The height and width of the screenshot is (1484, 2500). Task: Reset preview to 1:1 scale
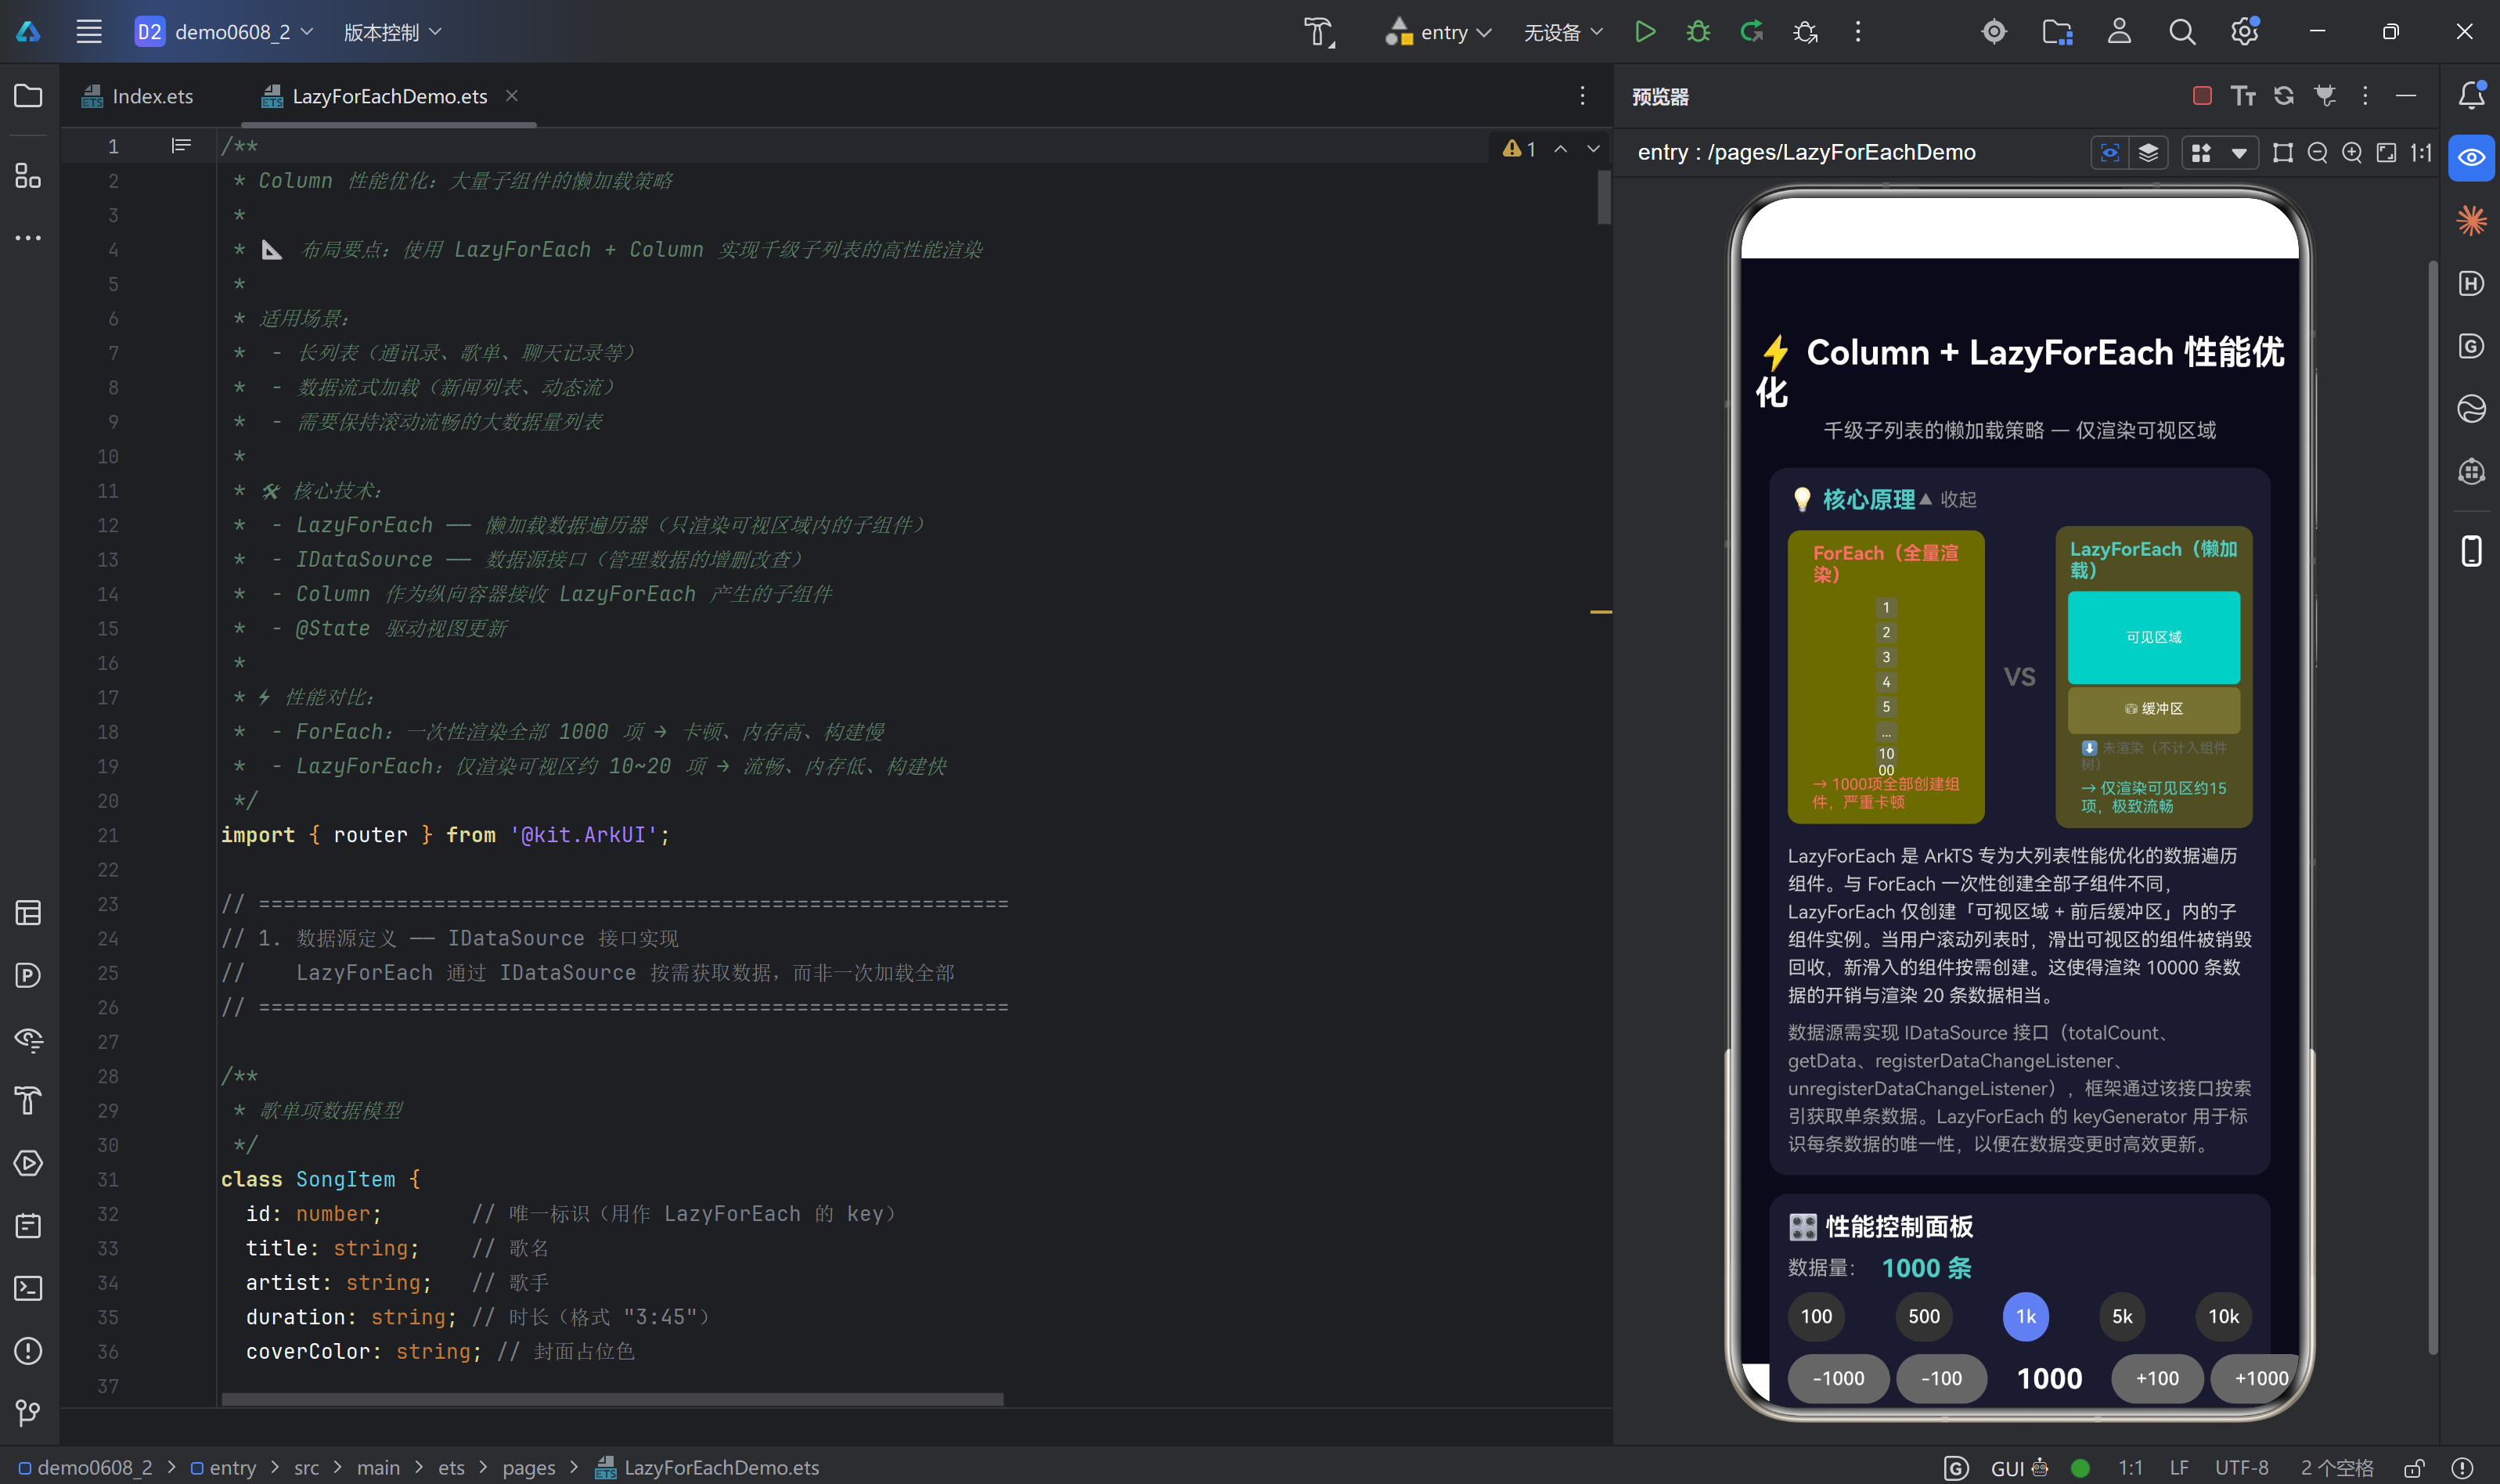(2421, 153)
